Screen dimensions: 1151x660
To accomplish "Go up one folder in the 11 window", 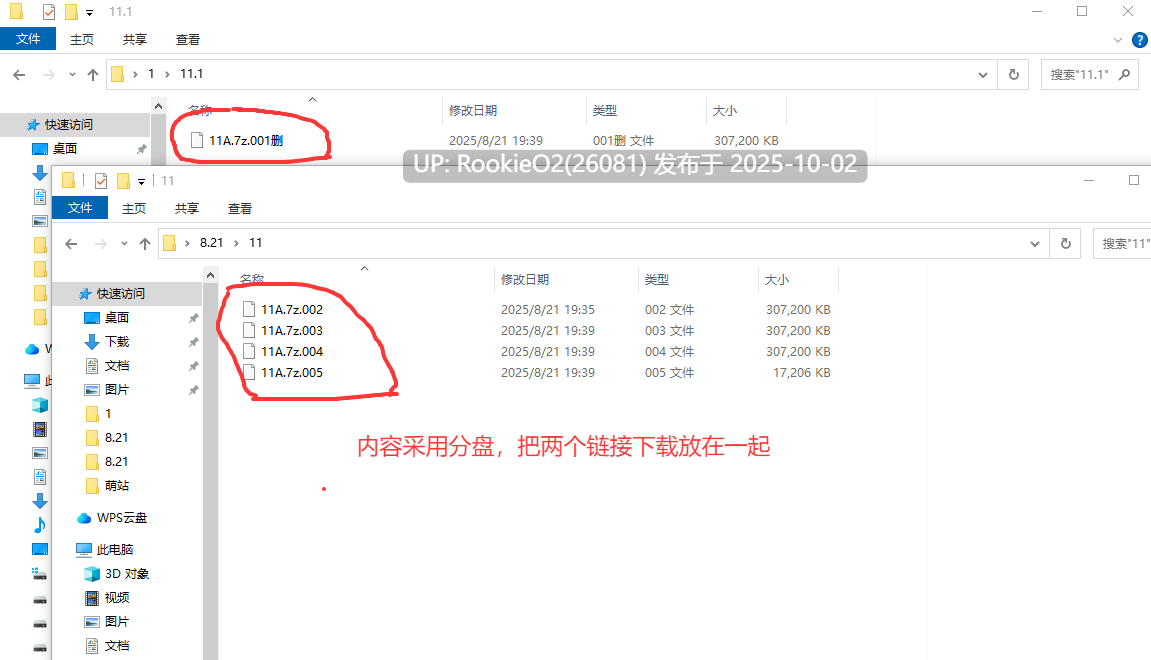I will coord(145,244).
